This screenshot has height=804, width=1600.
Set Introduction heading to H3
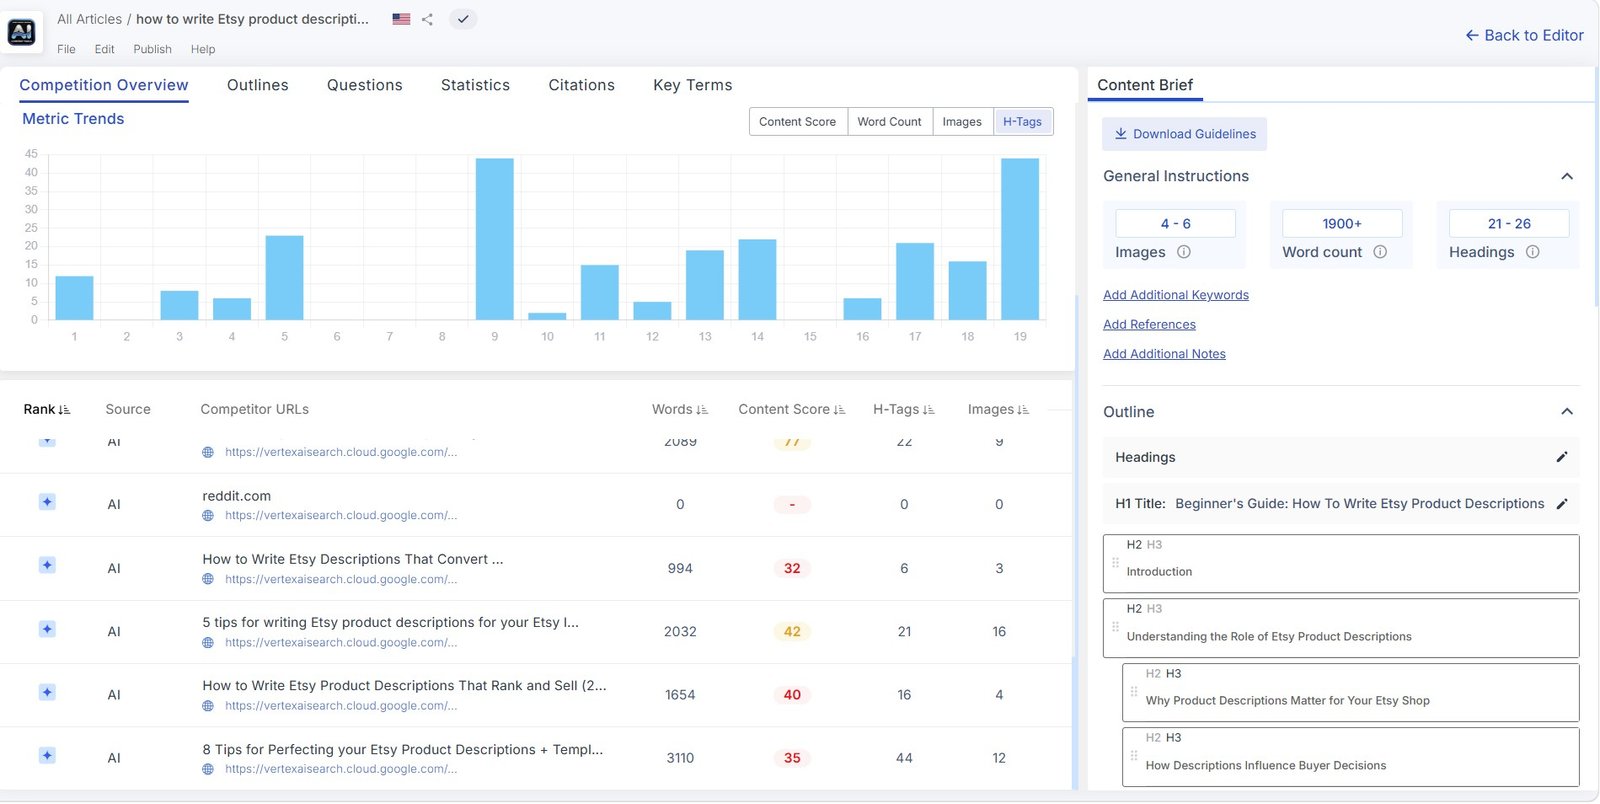pos(1154,545)
